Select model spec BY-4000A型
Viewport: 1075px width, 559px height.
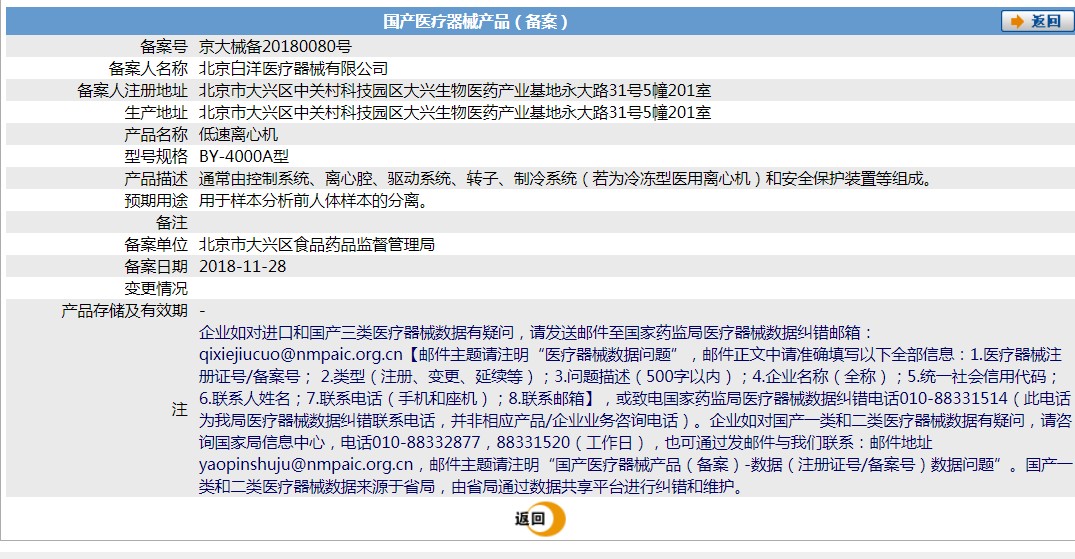pyautogui.click(x=244, y=156)
